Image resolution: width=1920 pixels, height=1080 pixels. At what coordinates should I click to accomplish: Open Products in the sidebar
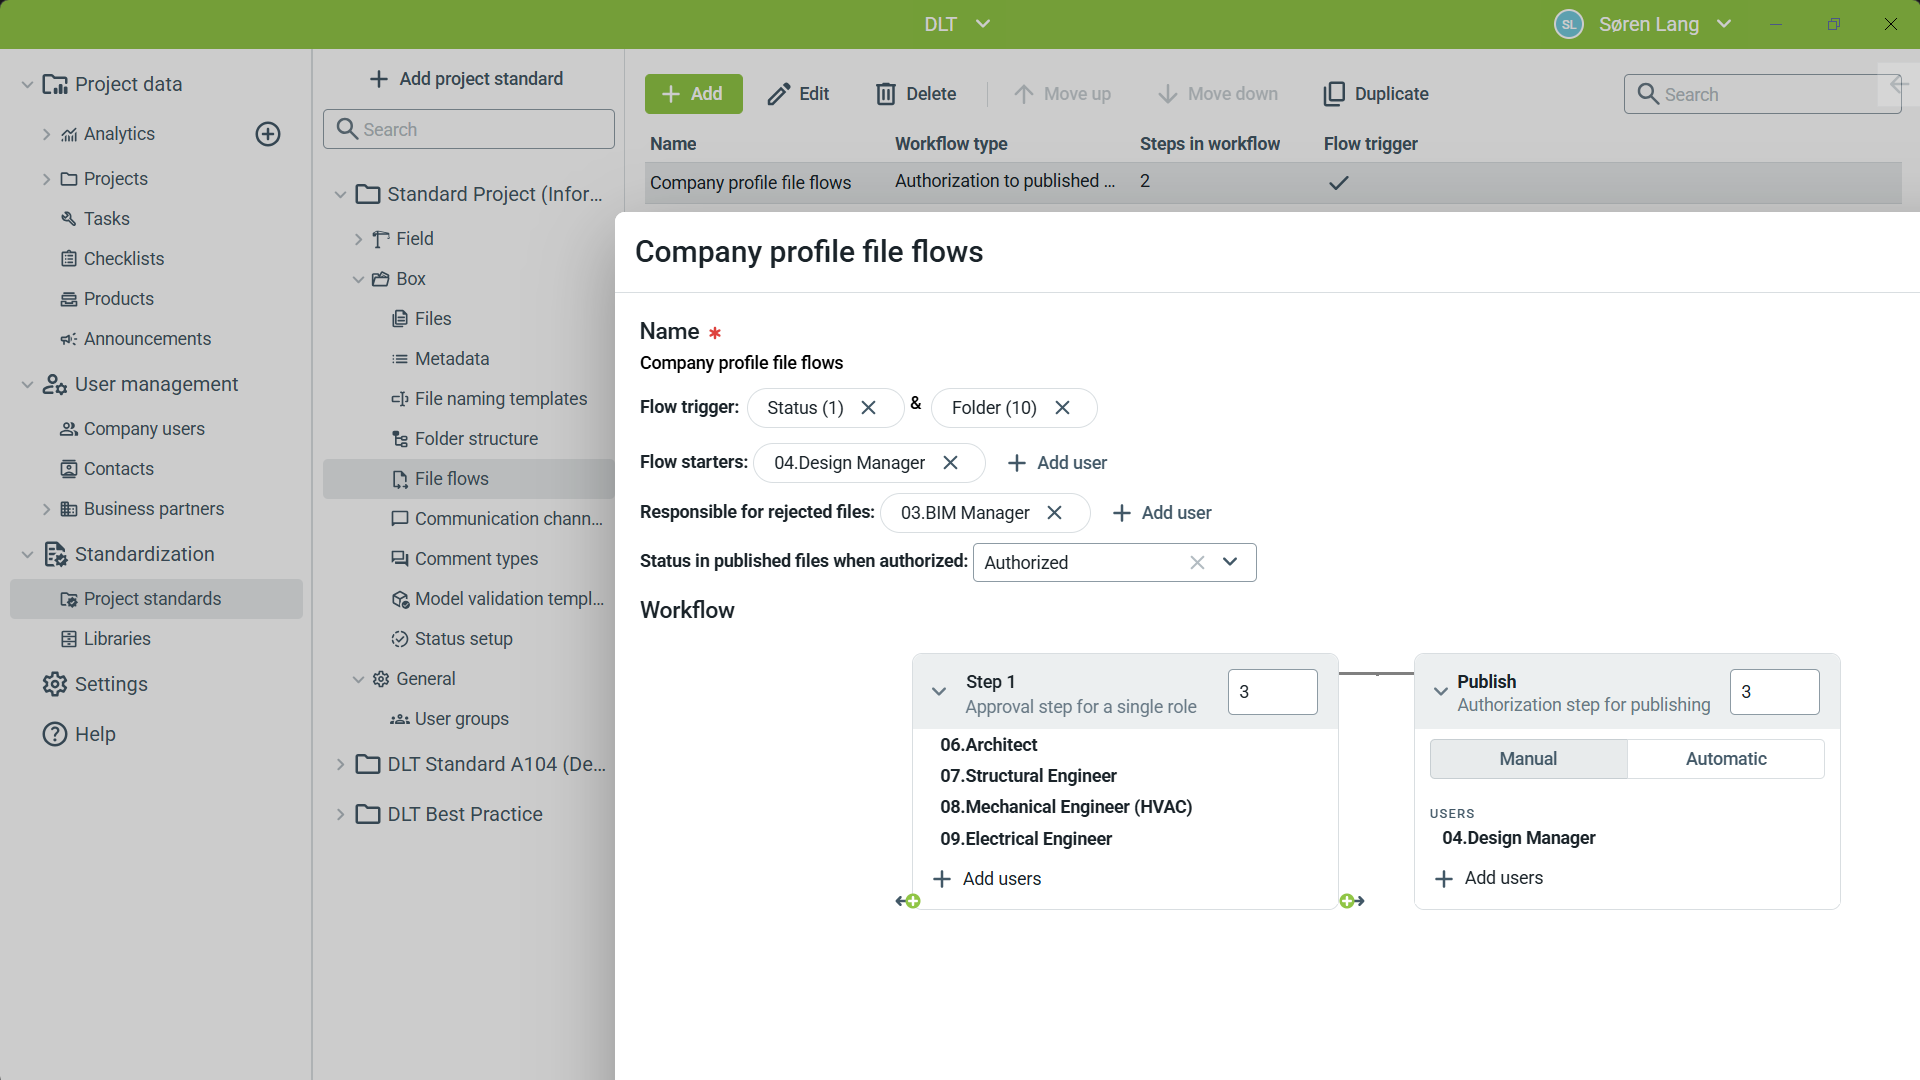118,299
